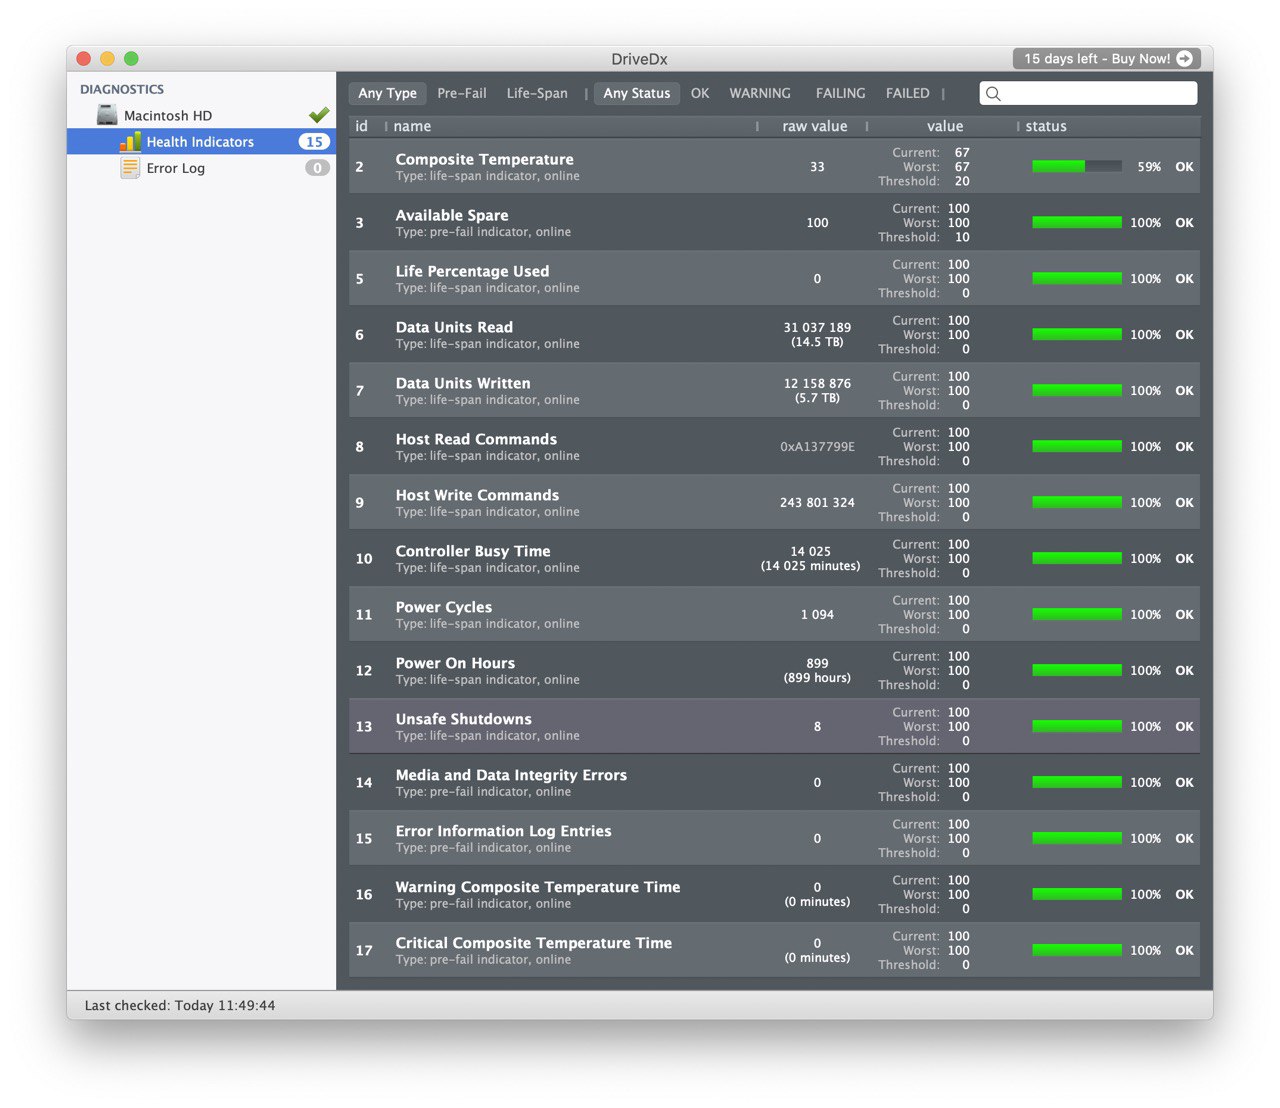
Task: Select the Data Units Written name
Action: [x=463, y=383]
